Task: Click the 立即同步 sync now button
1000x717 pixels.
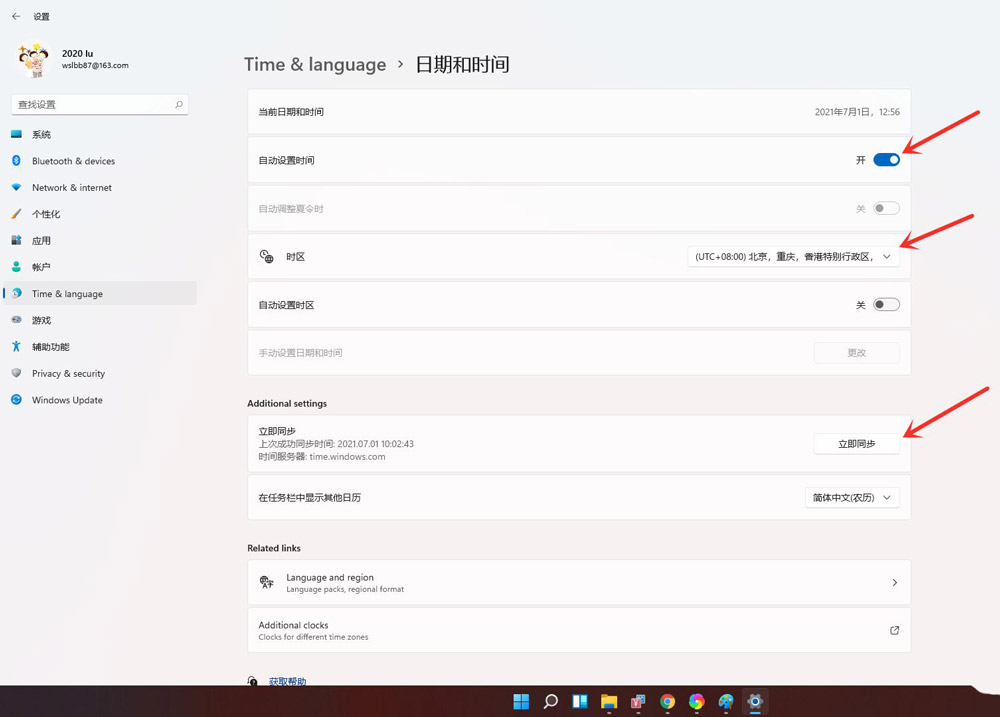Action: pos(856,443)
